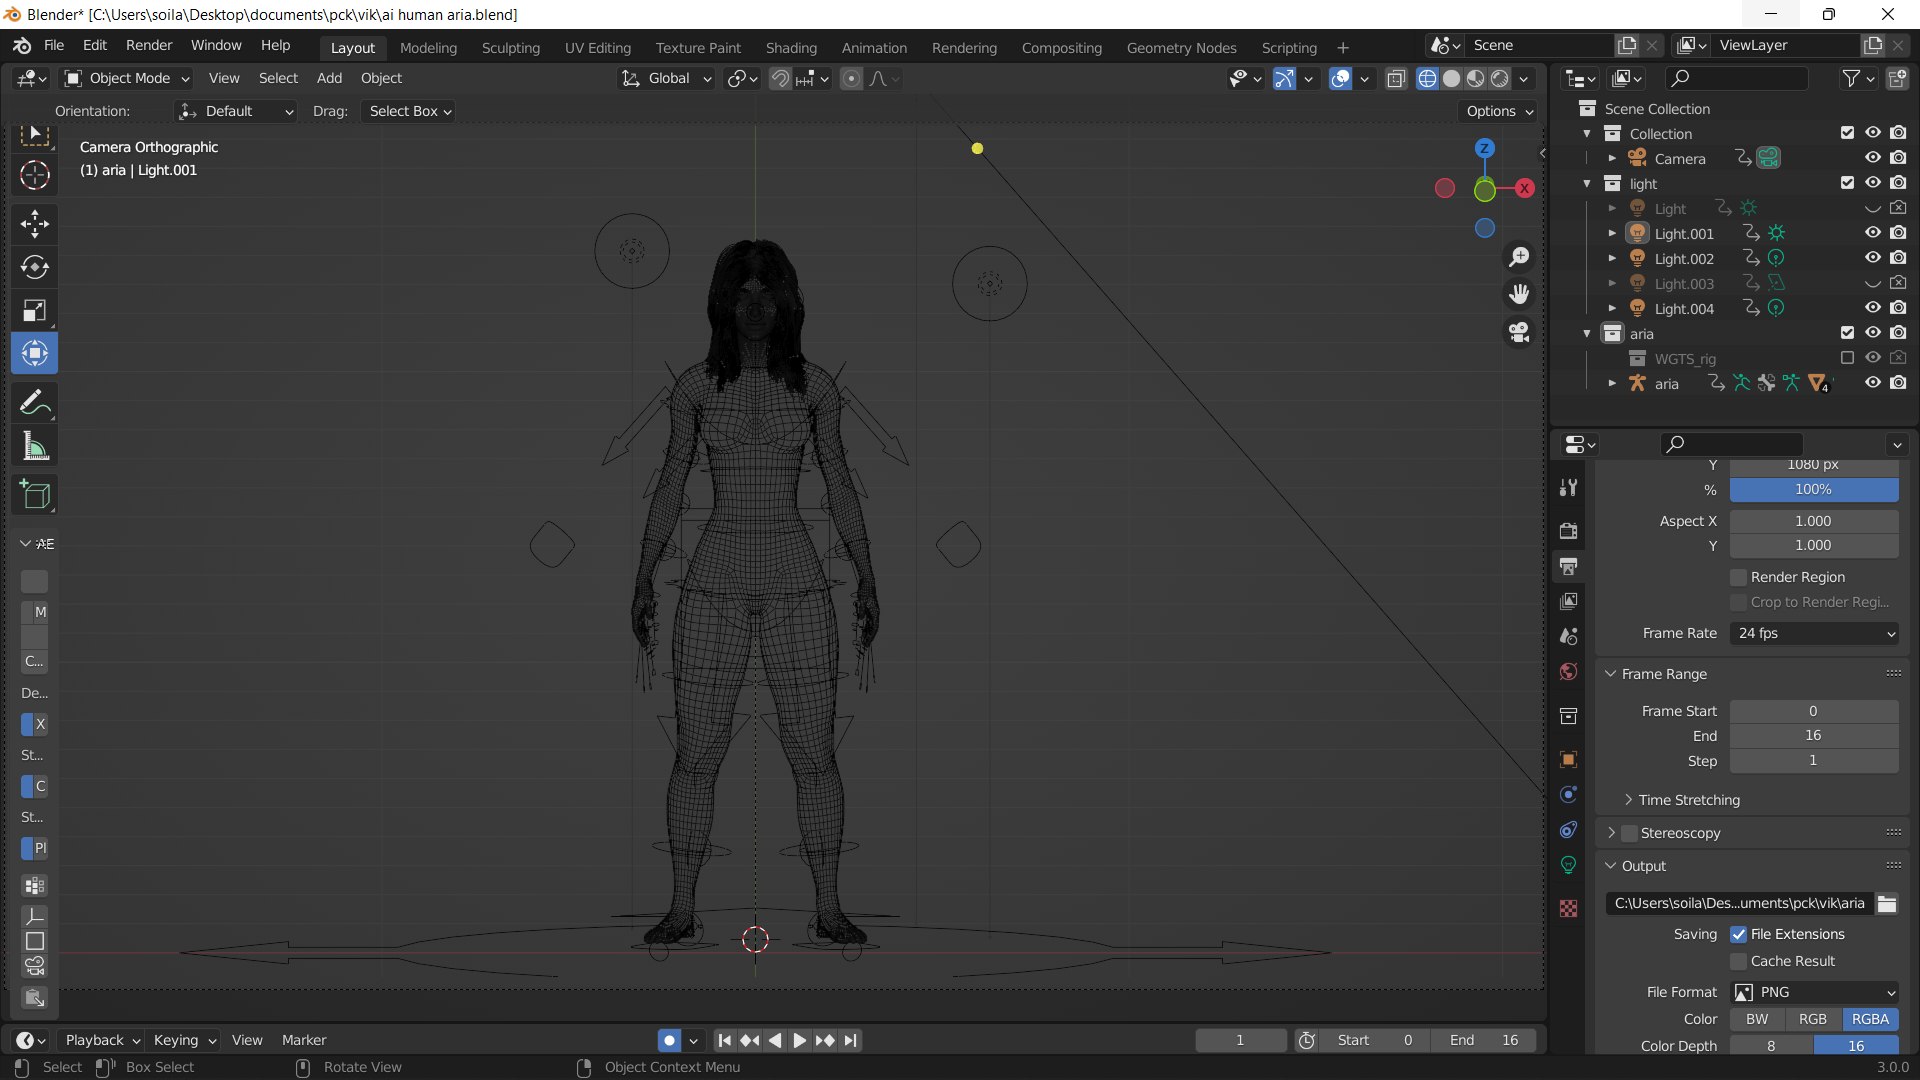Screen dimensions: 1920x1080
Task: Click the zoom view magnifier icon
Action: coord(1519,257)
